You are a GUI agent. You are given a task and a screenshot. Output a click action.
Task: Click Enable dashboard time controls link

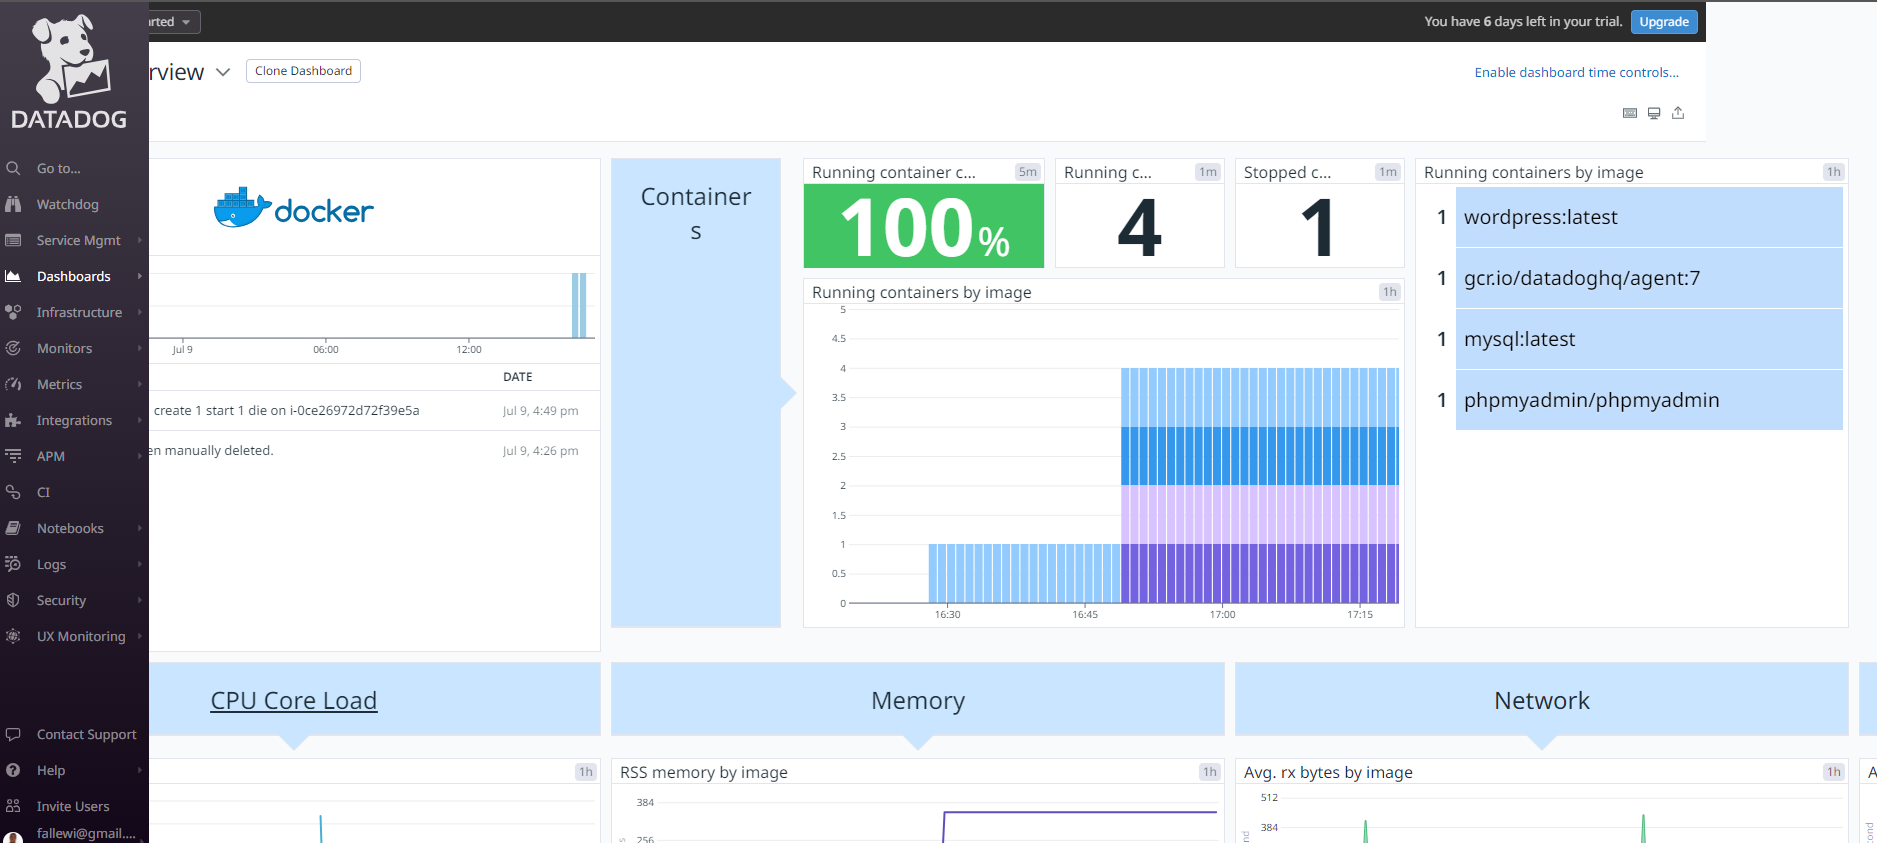coord(1576,72)
